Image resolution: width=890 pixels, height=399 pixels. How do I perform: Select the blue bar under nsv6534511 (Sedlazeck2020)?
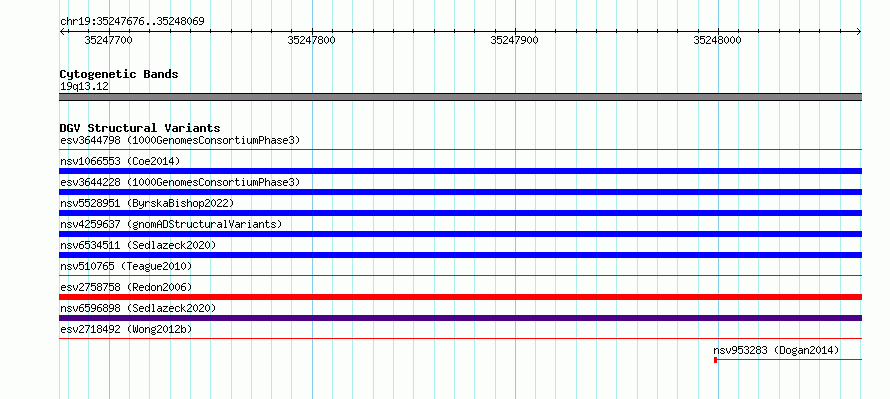click(460, 255)
